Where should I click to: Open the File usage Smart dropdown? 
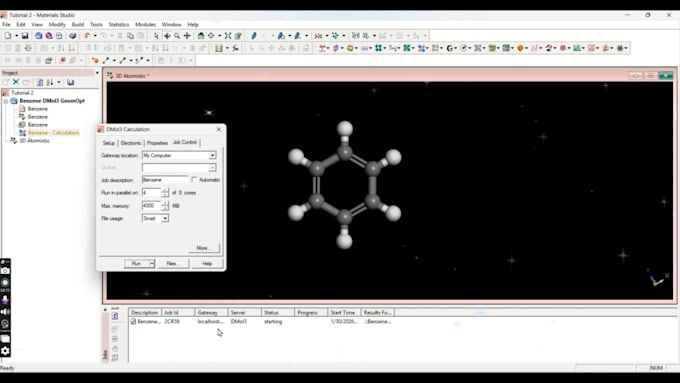(x=165, y=219)
